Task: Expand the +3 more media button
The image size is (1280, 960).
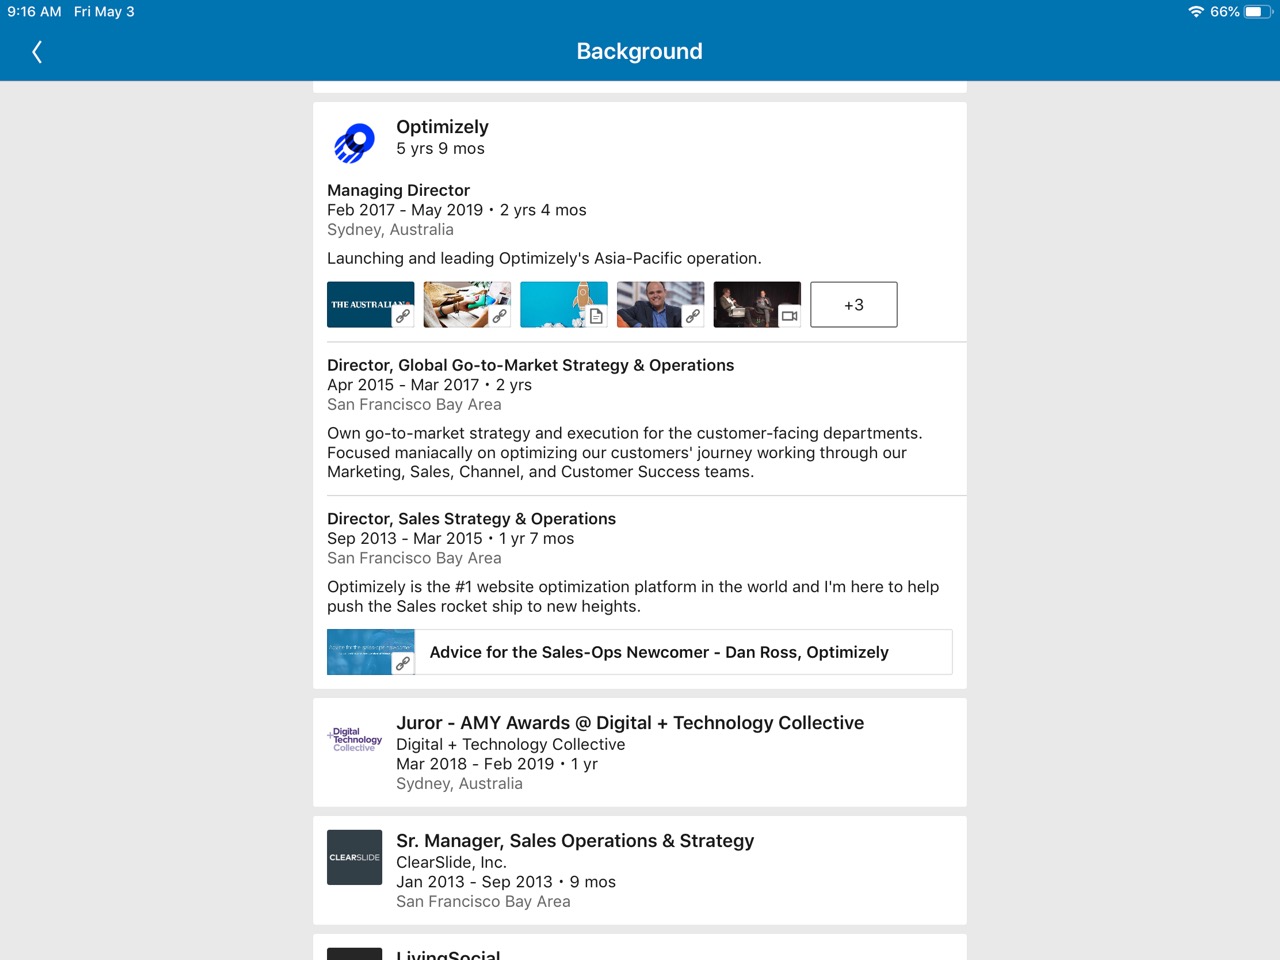Action: pos(853,305)
